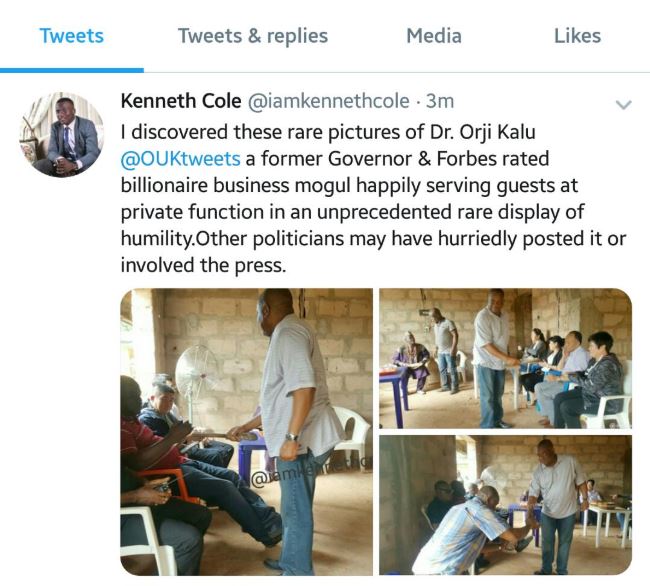Open the tweet options chevron menu
650x586 pixels.
[x=623, y=105]
